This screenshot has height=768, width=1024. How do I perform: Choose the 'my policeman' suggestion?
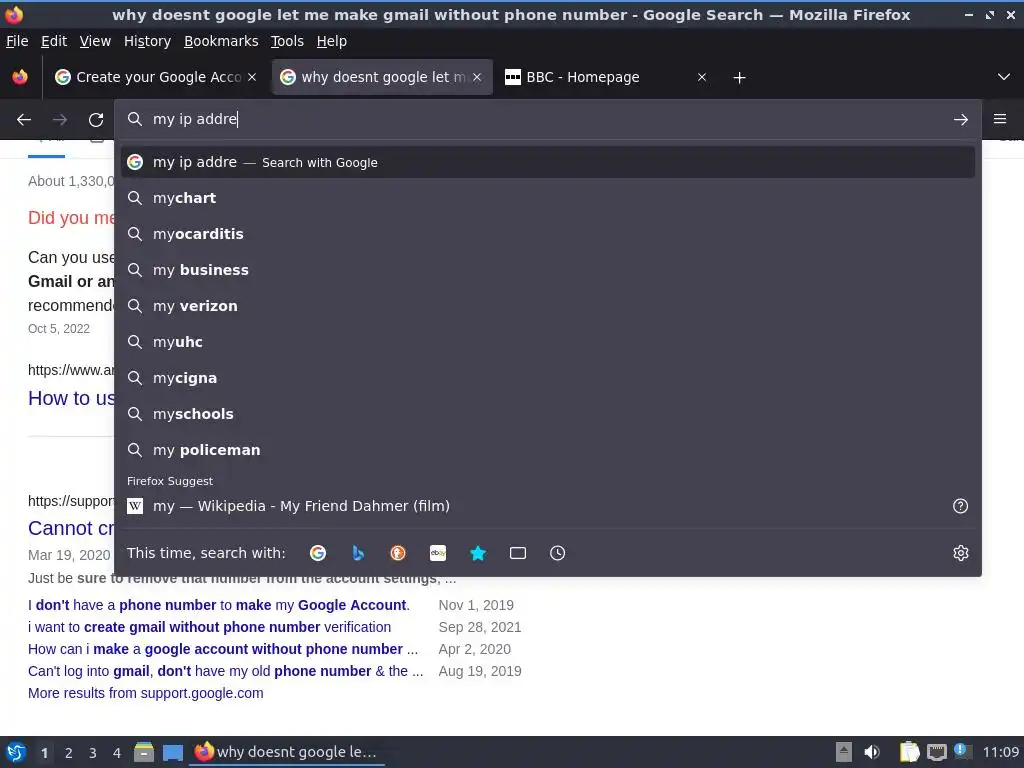(x=547, y=450)
